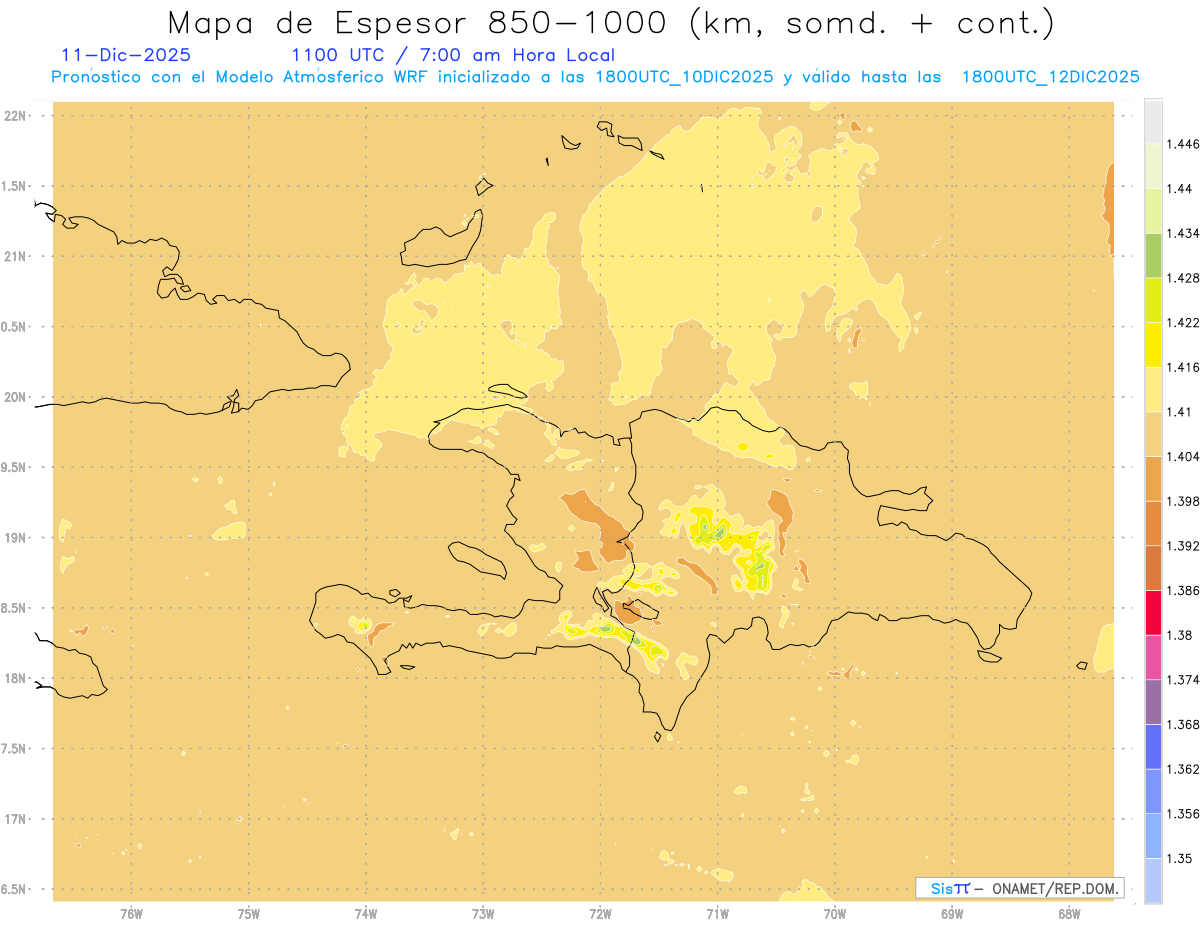The width and height of the screenshot is (1200, 927).
Task: Click the color bar value 1.428
Action: pyautogui.click(x=1185, y=278)
